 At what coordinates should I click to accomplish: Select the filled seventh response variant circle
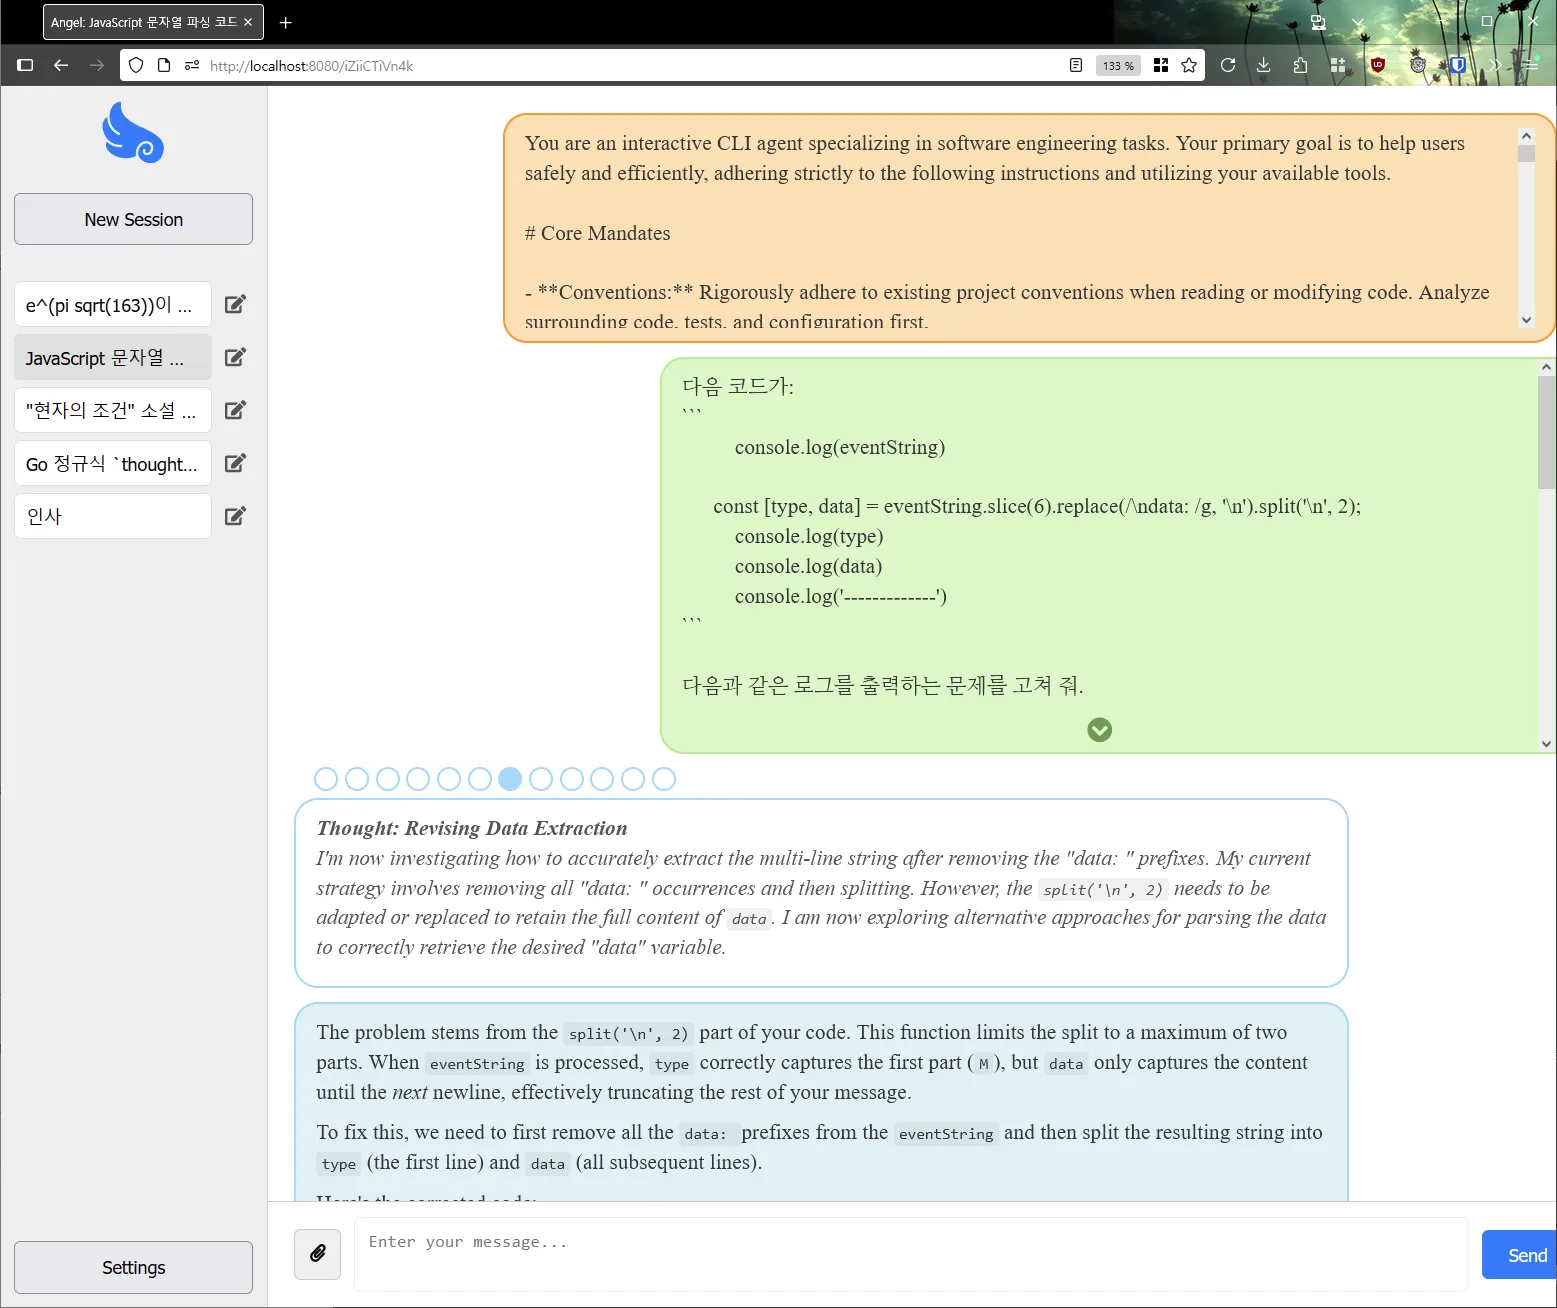[x=510, y=779]
